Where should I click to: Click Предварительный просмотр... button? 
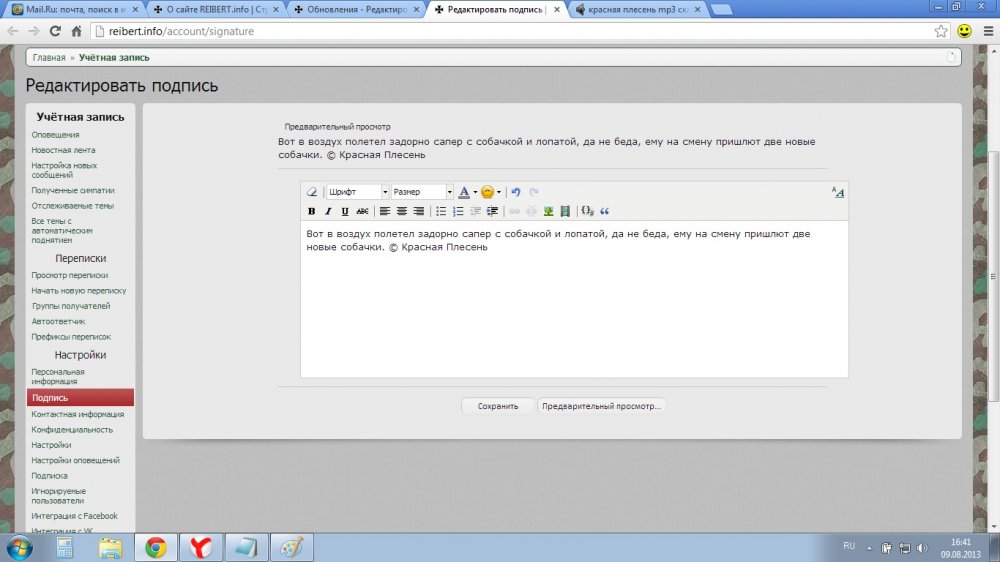tap(601, 406)
